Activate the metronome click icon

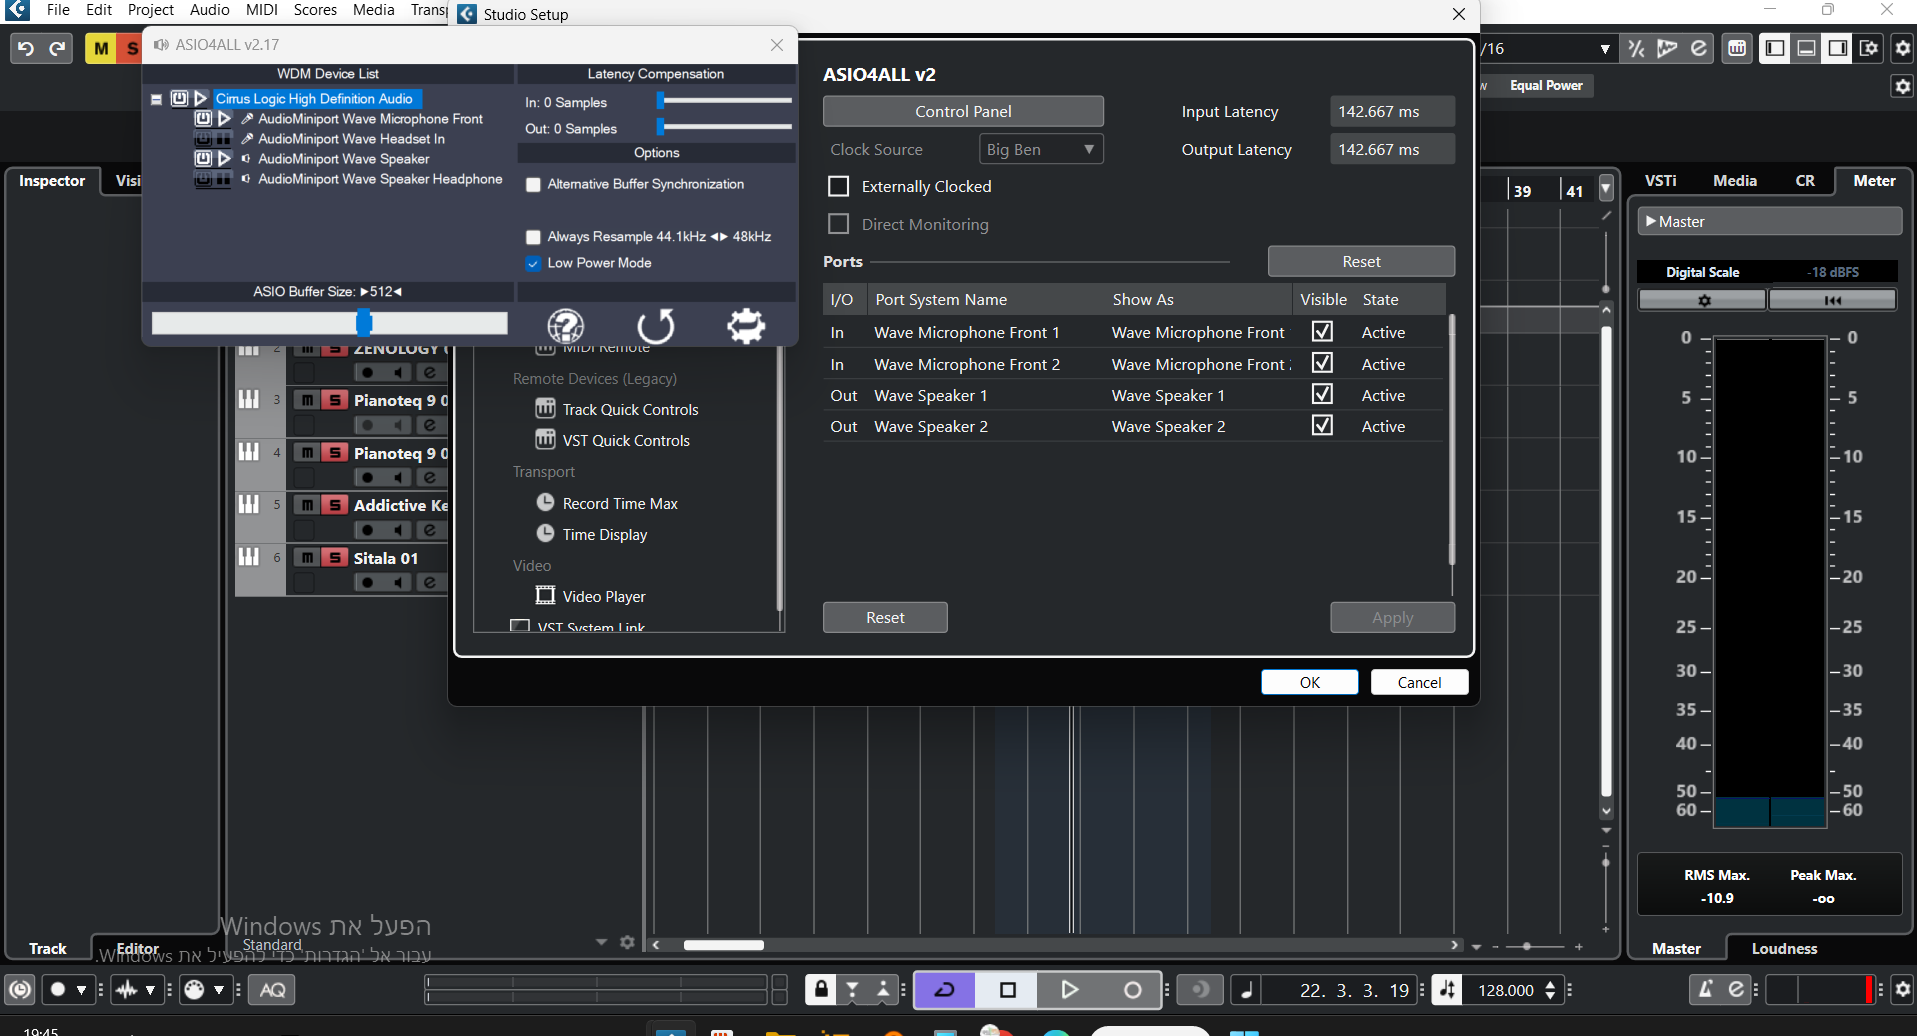pyautogui.click(x=1706, y=990)
